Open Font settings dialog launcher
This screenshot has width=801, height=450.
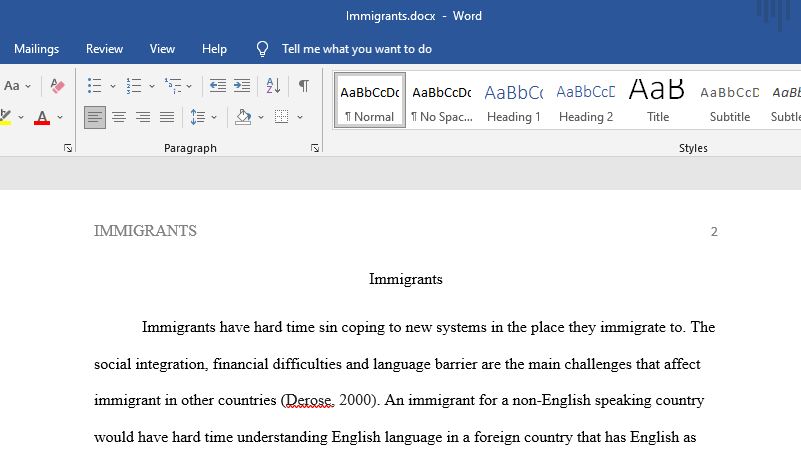point(68,148)
